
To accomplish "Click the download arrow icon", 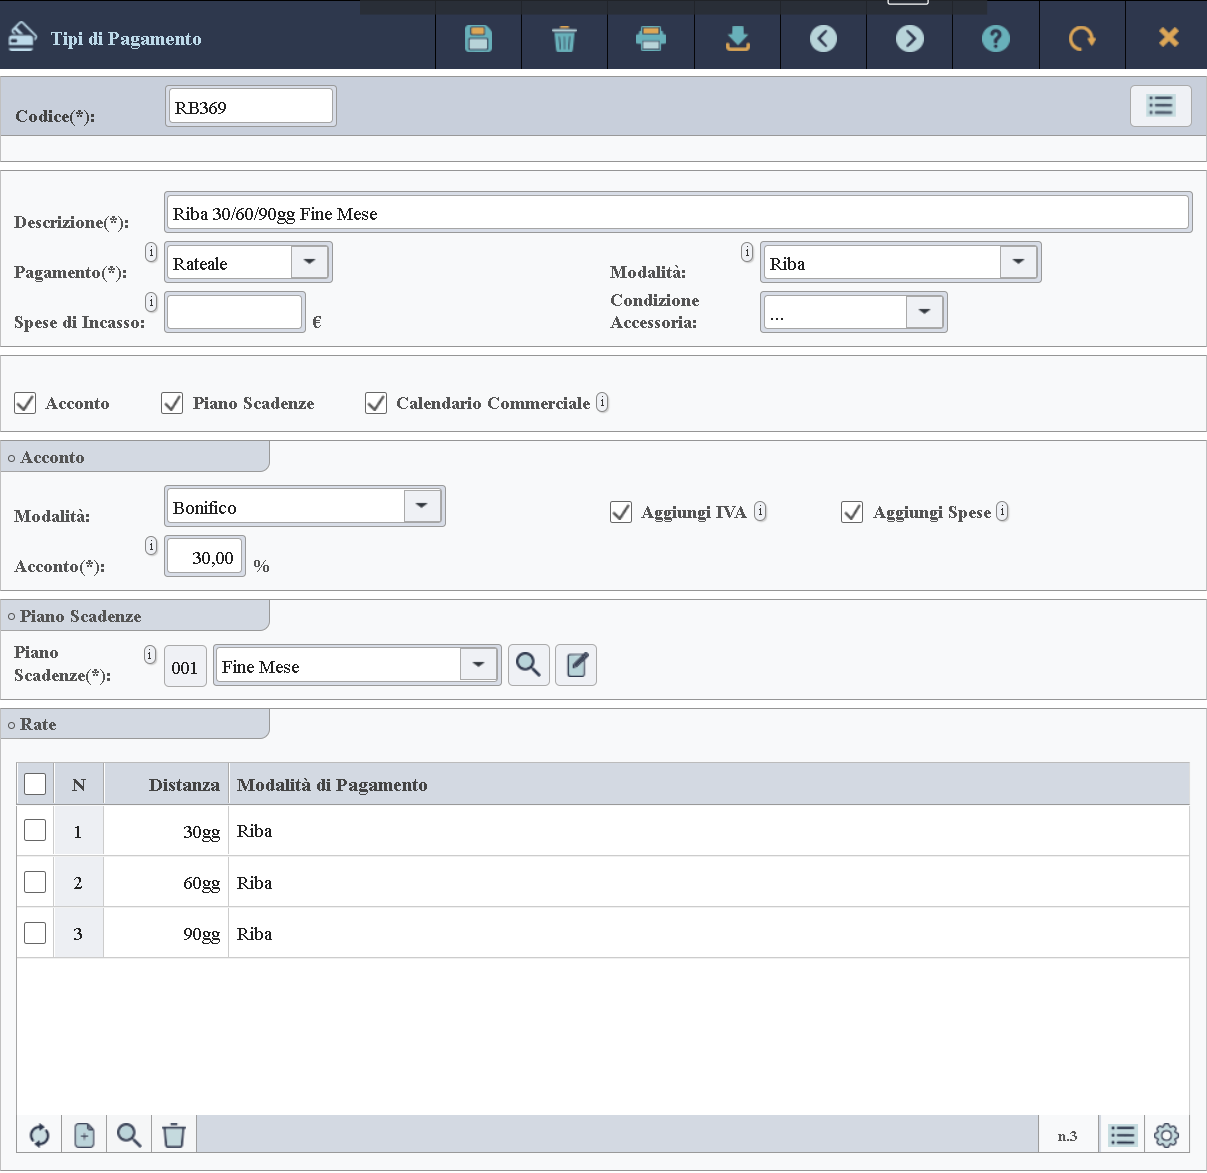I will coord(737,39).
